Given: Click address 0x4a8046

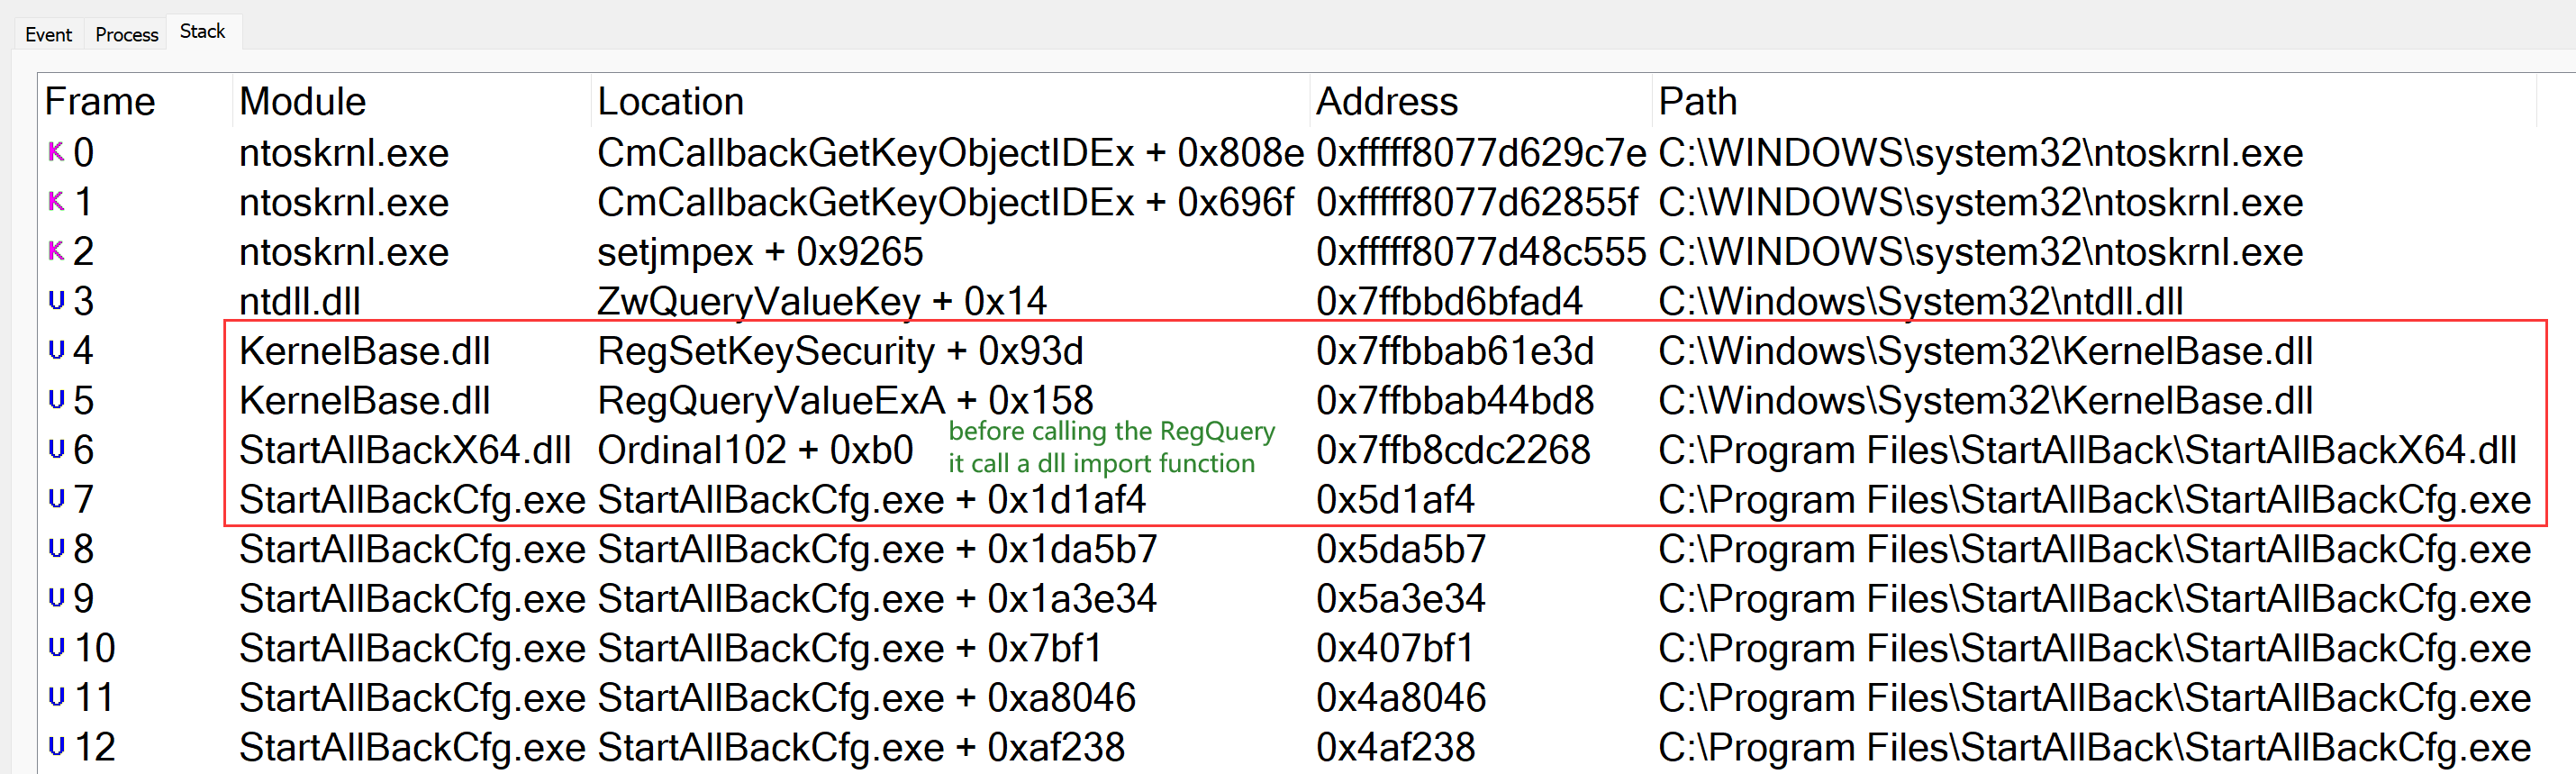Looking at the screenshot, I should click(x=1401, y=698).
